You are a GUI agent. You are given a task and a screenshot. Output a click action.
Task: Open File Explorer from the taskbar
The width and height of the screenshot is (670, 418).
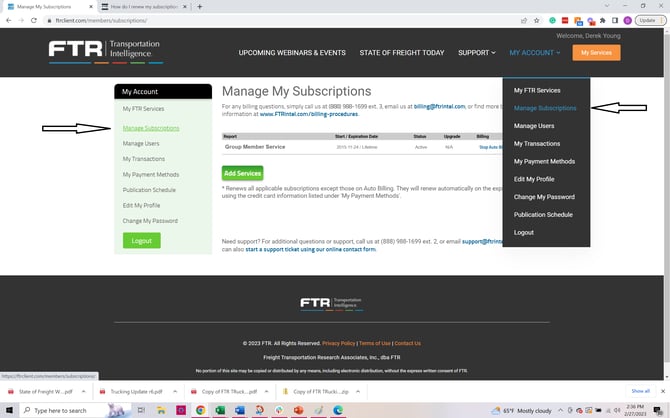[x=161, y=410]
